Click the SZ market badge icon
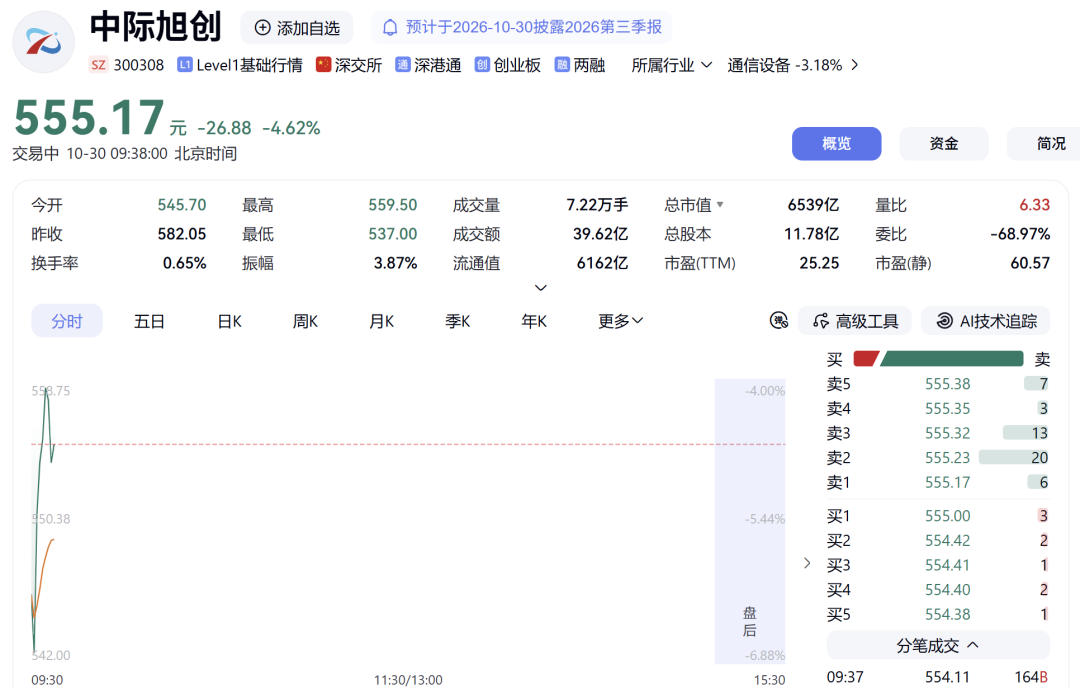 pos(98,65)
